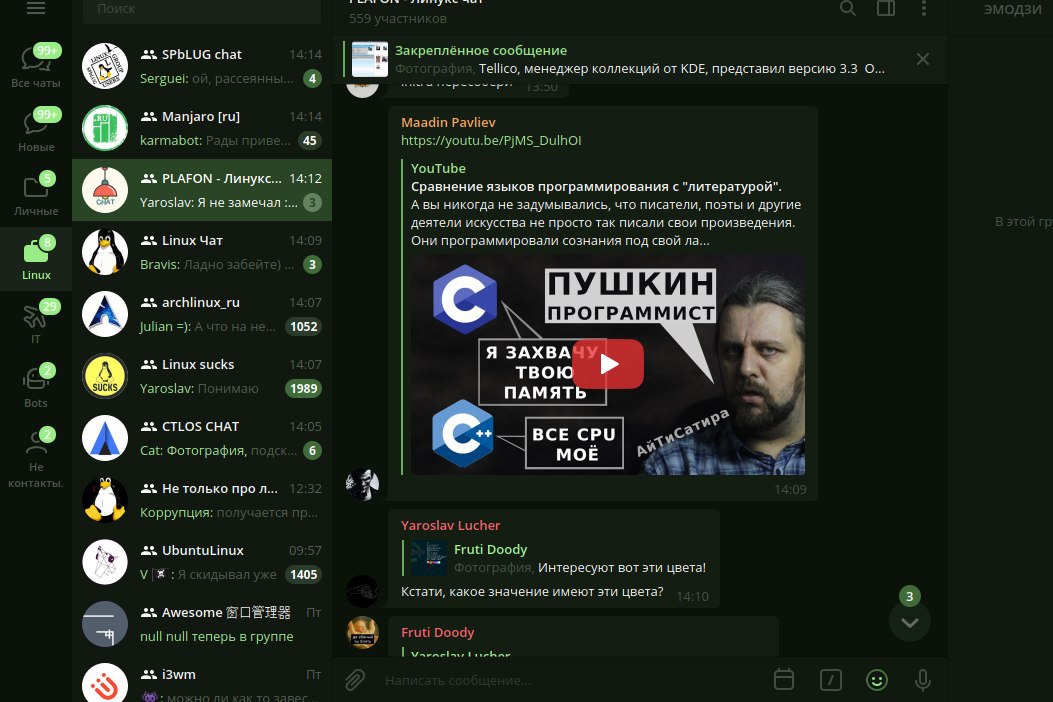The image size is (1053, 702).
Task: Click the search field 'Поиск'
Action: (201, 9)
